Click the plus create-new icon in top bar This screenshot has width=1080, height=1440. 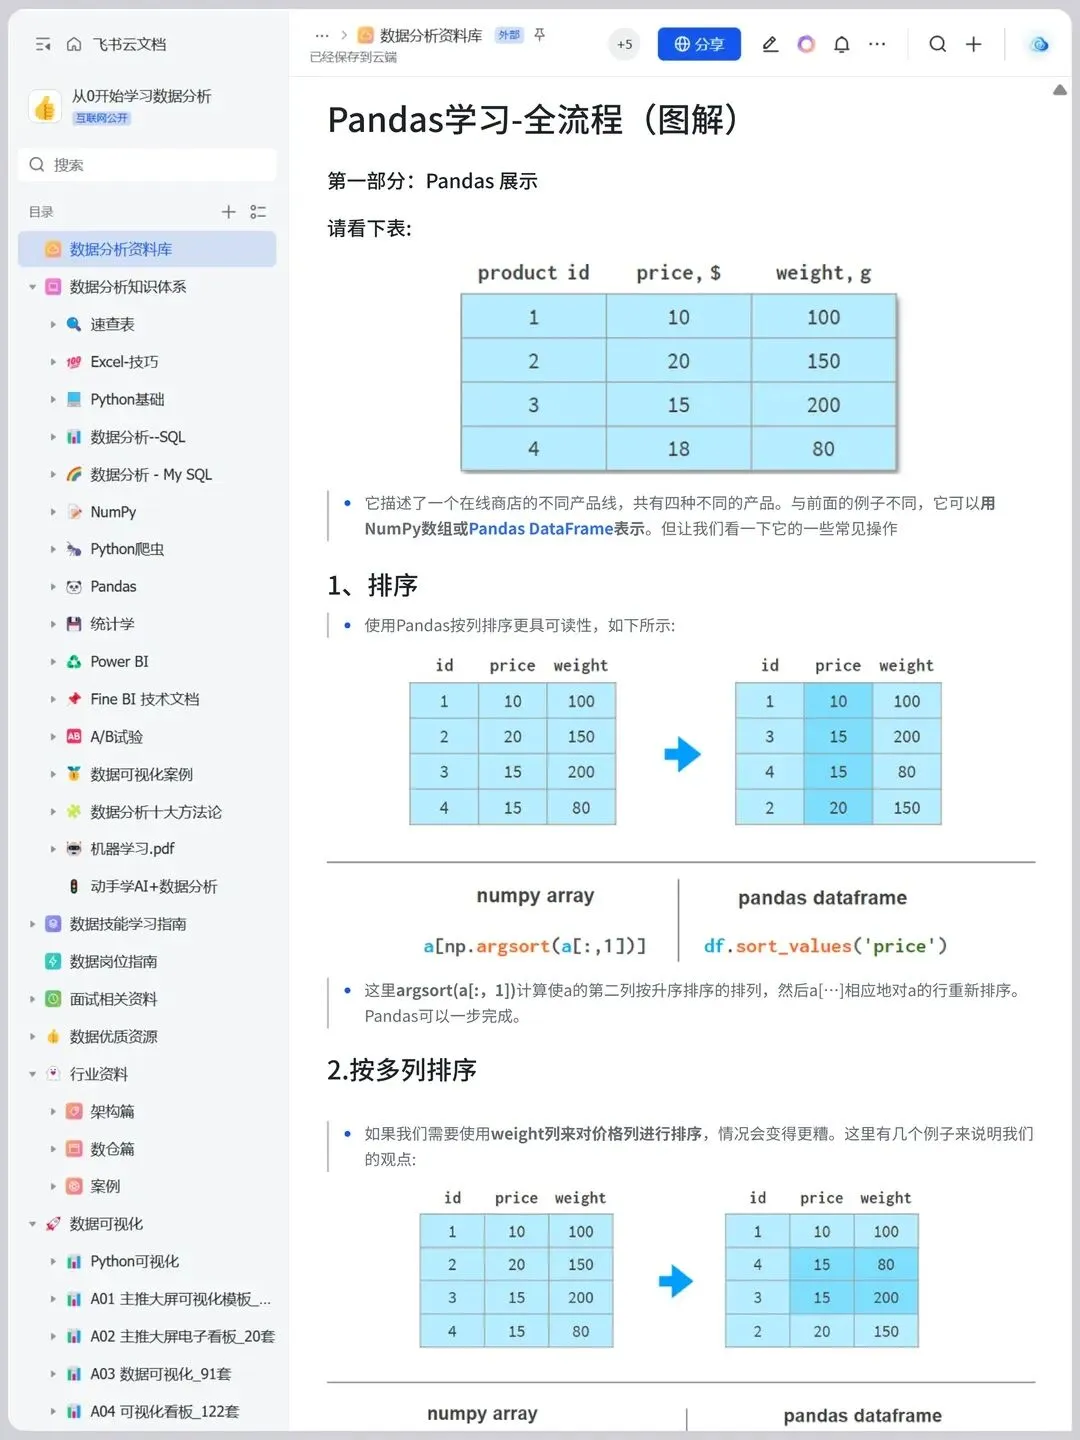[x=973, y=44]
